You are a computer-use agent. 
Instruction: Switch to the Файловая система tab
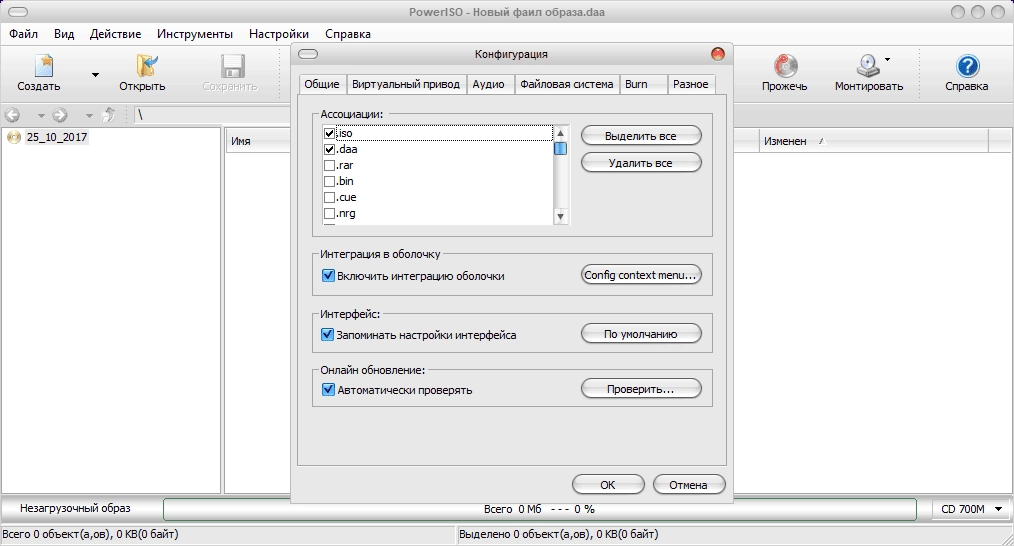[x=566, y=84]
